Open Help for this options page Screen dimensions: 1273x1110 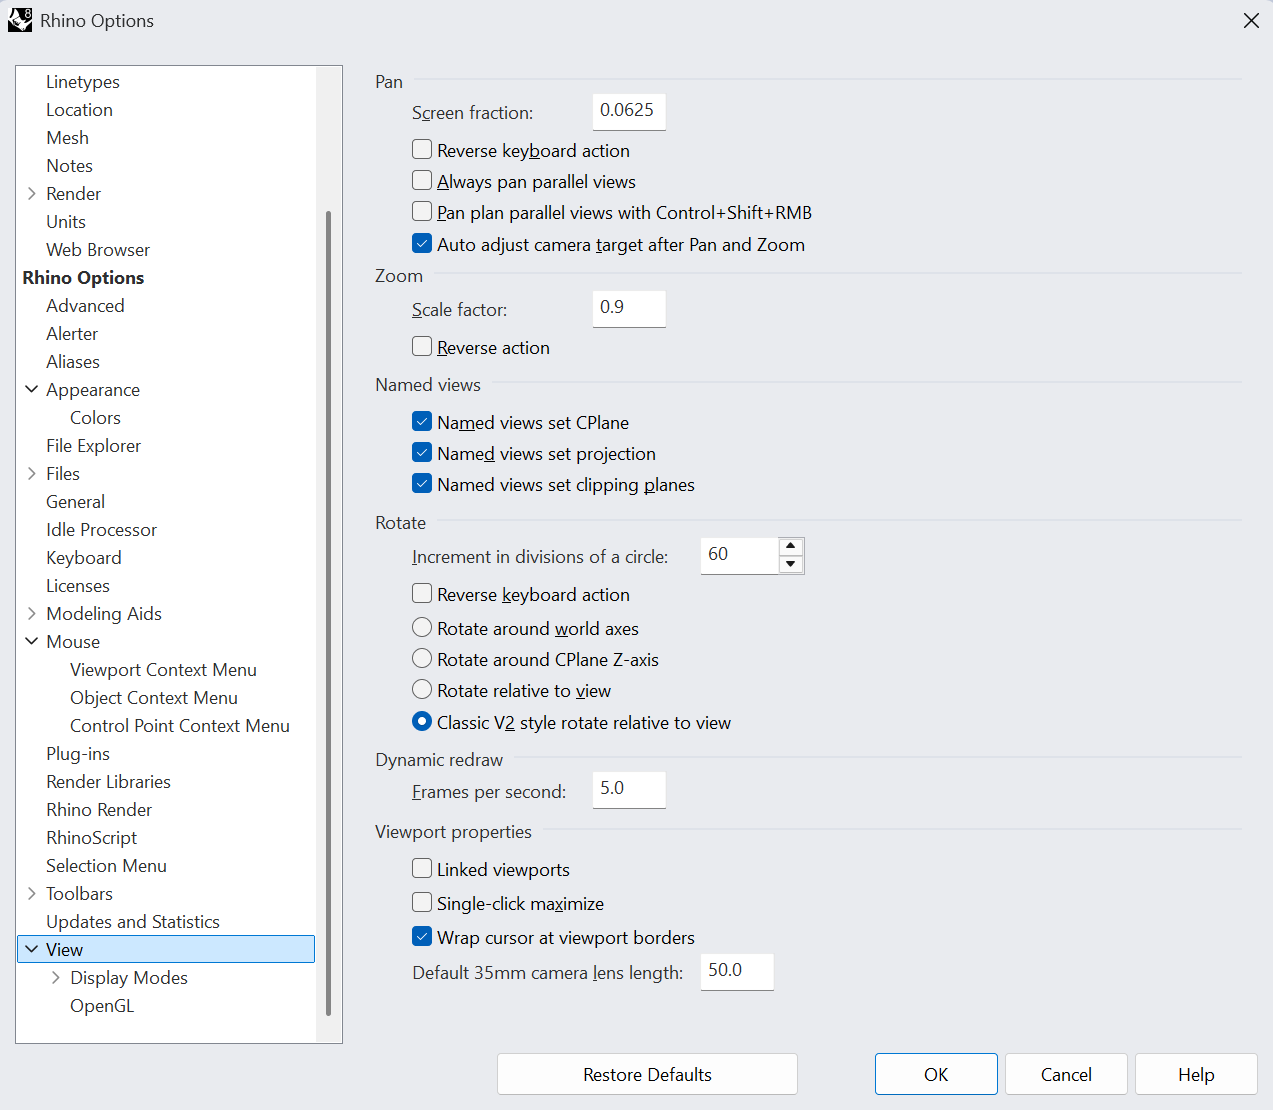click(1196, 1074)
